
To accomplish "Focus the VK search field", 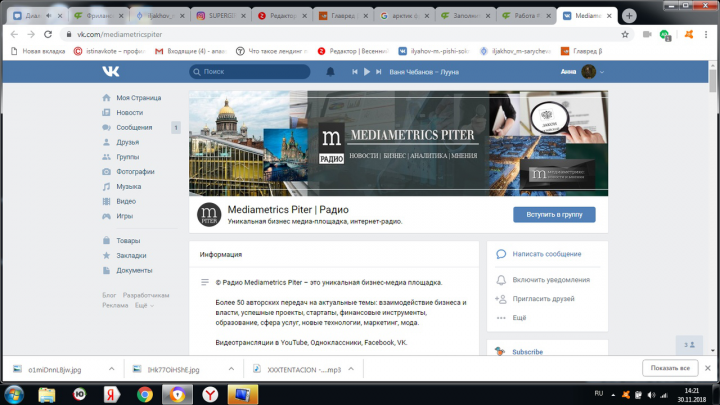I will (250, 72).
